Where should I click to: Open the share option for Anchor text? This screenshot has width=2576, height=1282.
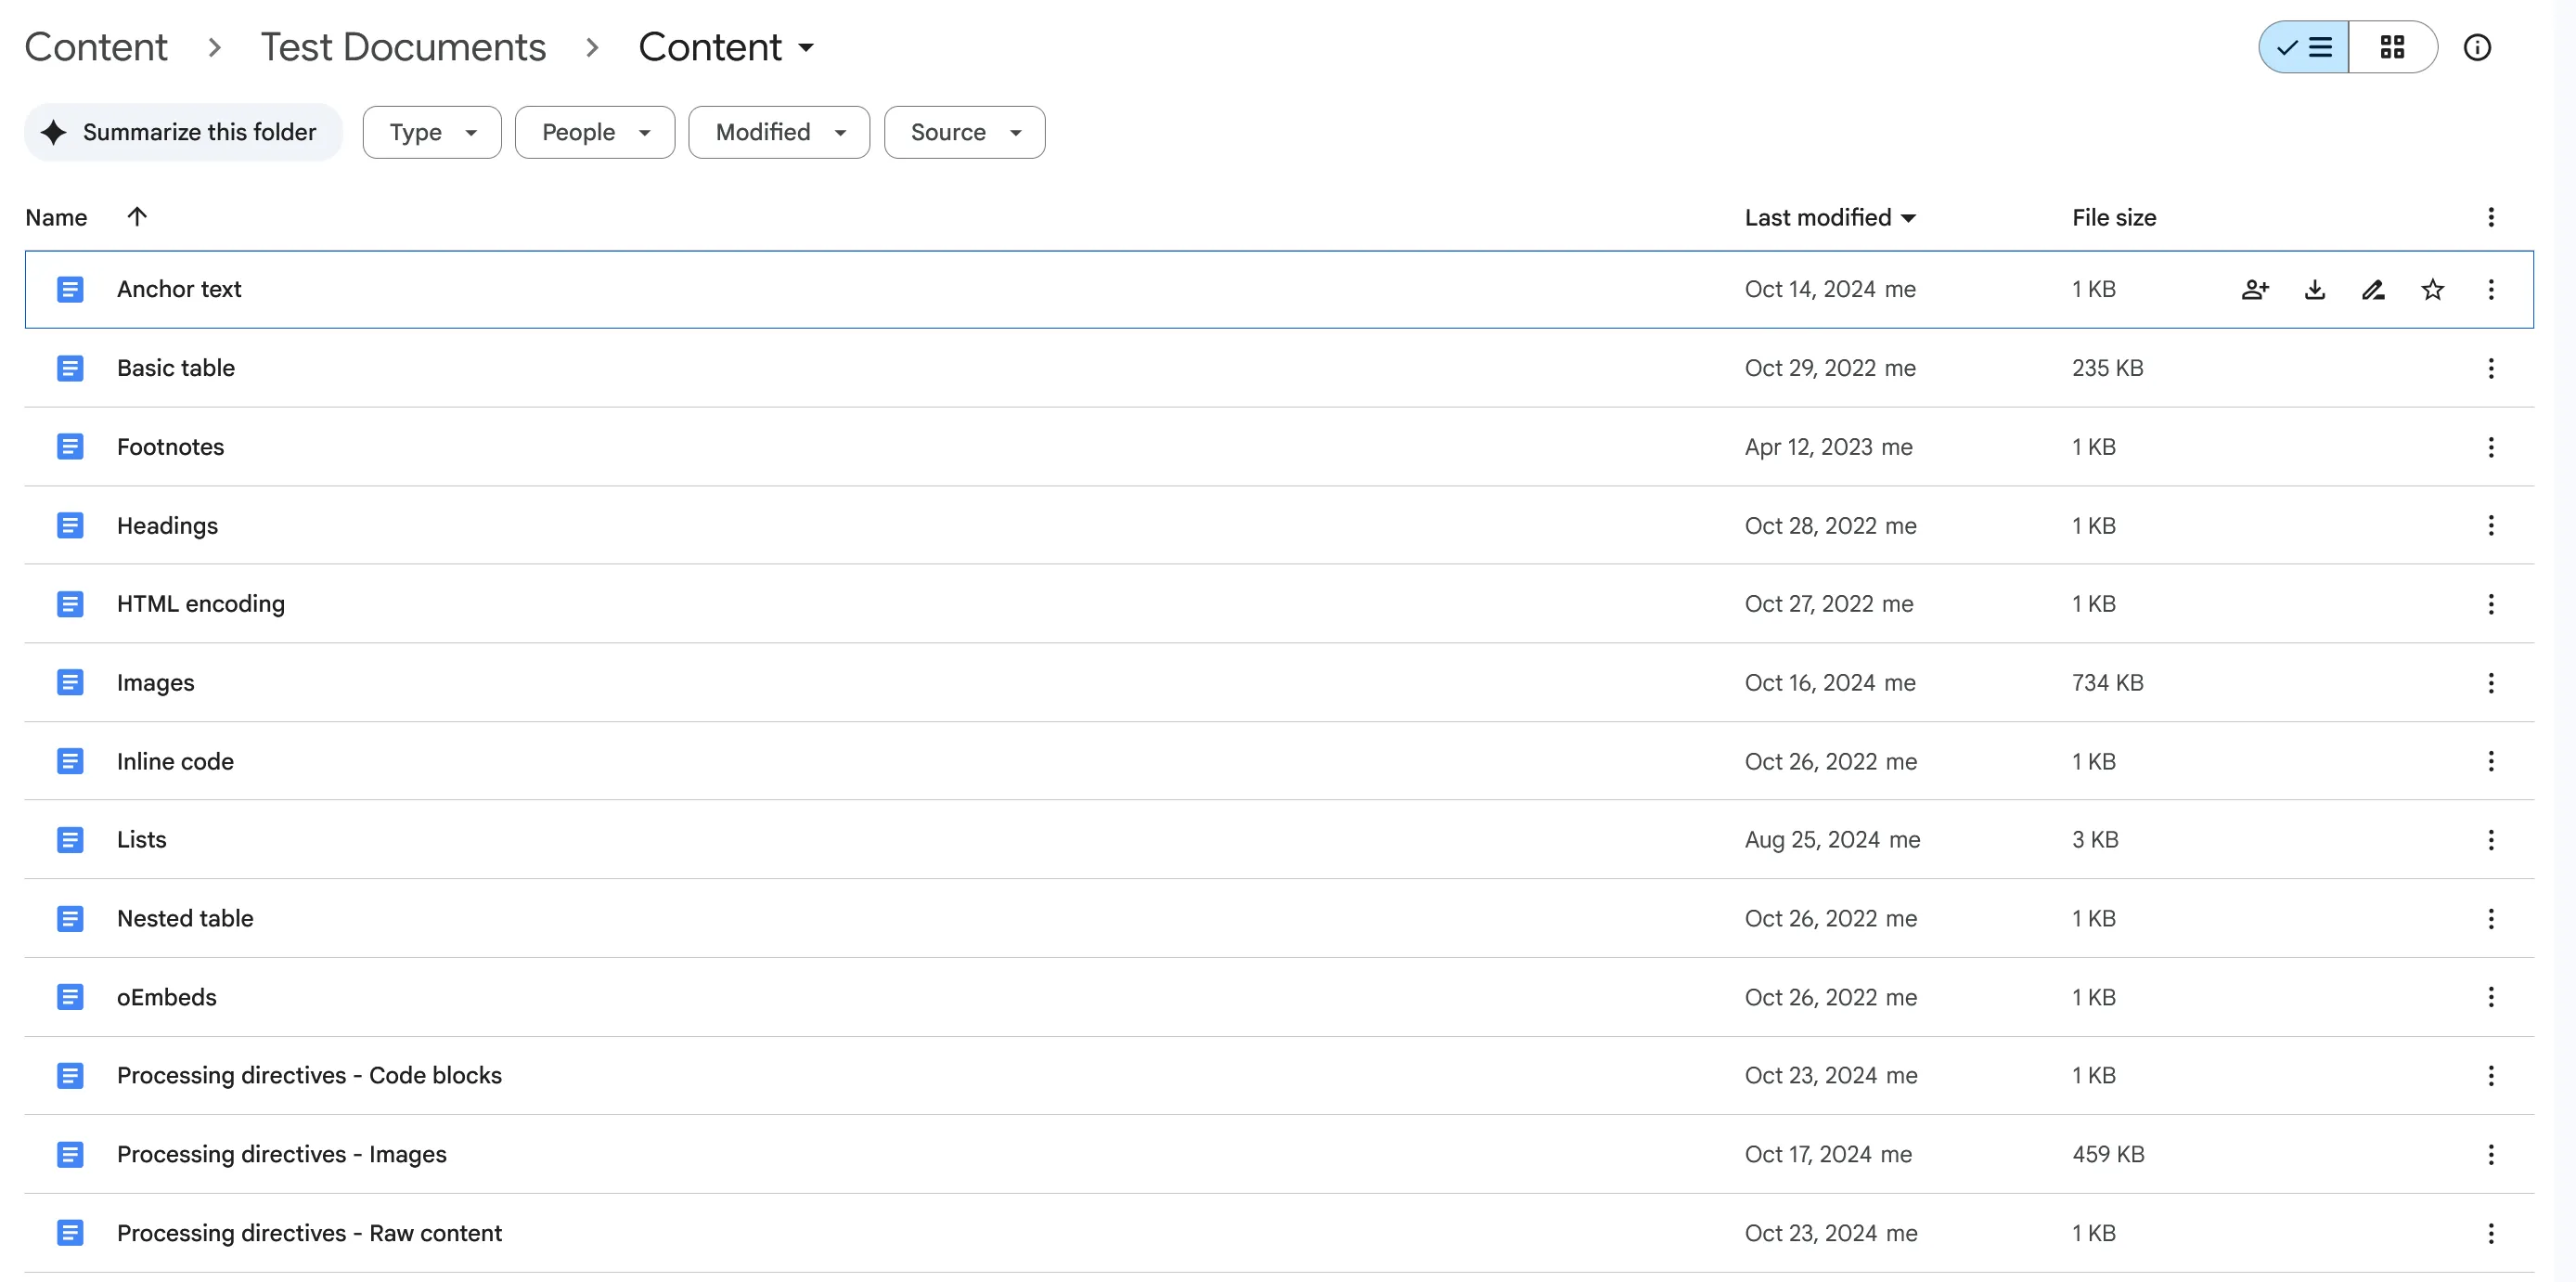pos(2255,289)
